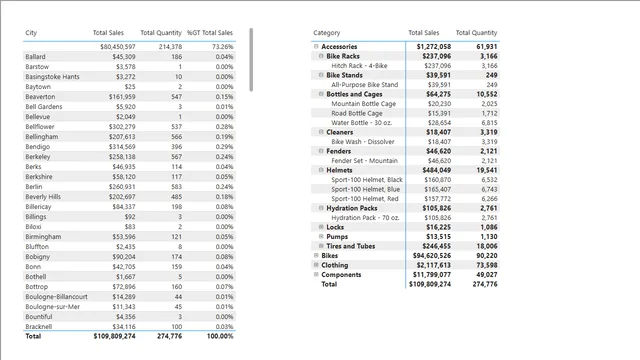
Task: Collapse the Accessories category
Action: [316, 47]
